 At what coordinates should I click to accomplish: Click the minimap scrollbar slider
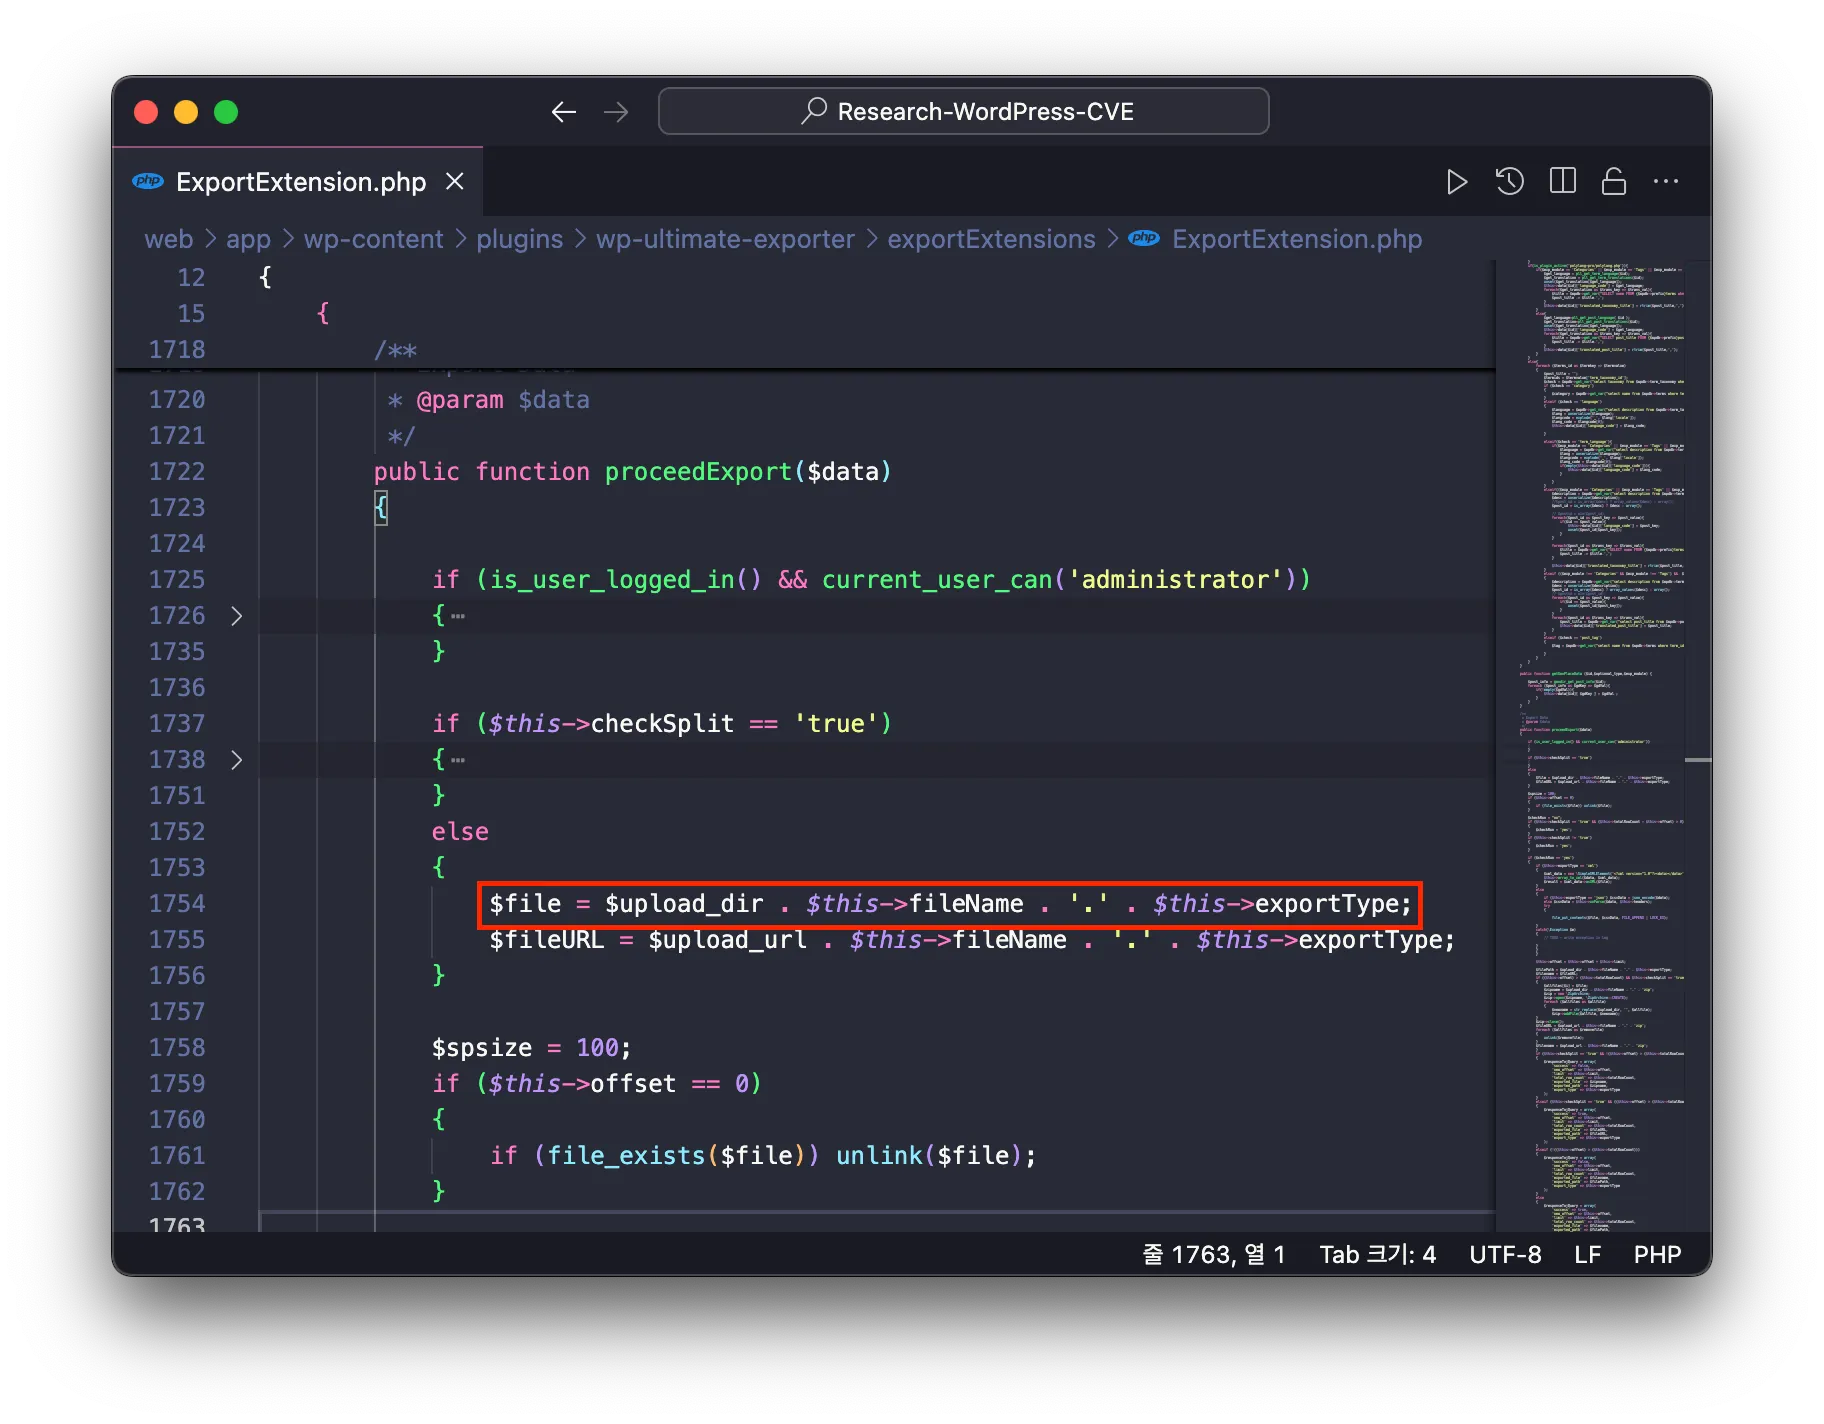[1697, 760]
